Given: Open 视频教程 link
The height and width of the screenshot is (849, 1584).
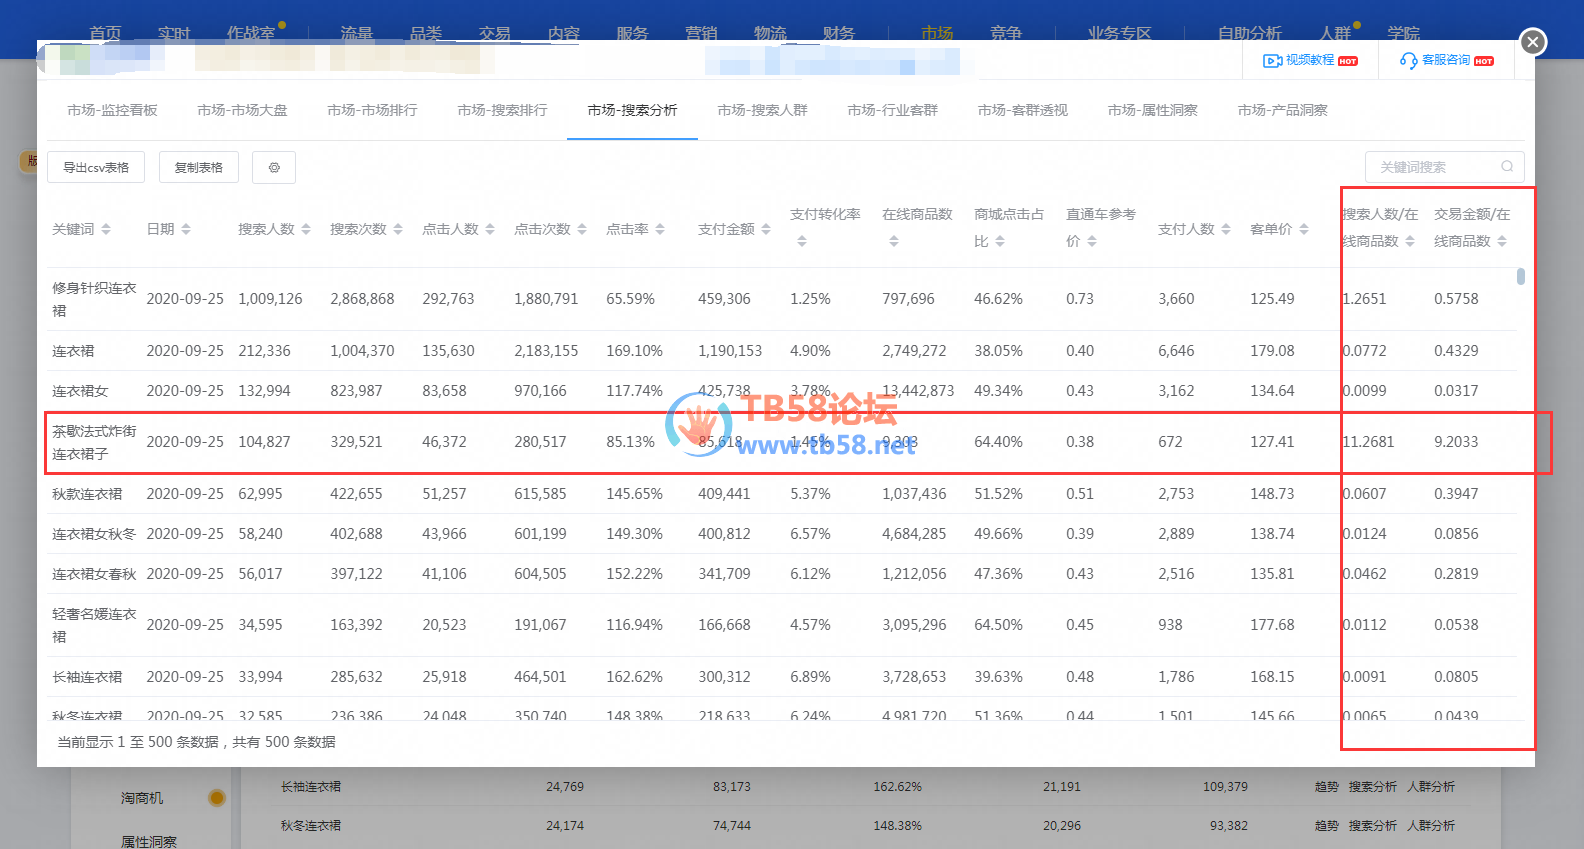Looking at the screenshot, I should pyautogui.click(x=1310, y=61).
